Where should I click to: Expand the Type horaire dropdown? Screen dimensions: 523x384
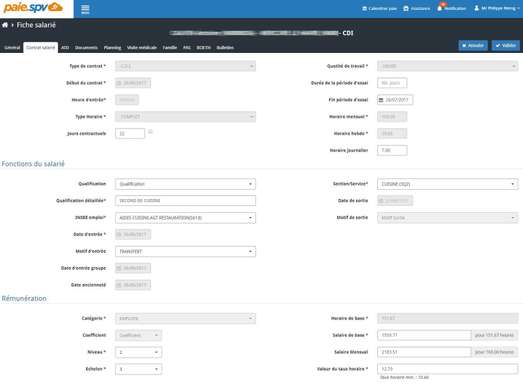coord(185,116)
